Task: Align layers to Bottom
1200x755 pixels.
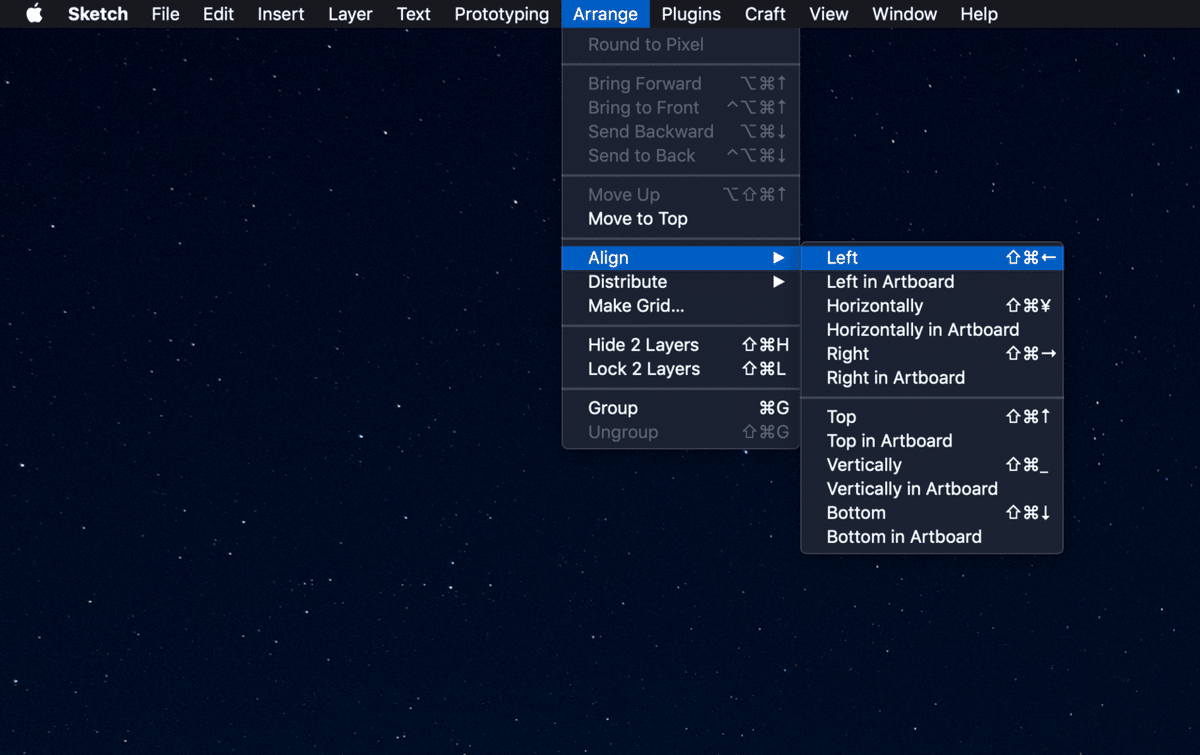Action: click(932, 513)
